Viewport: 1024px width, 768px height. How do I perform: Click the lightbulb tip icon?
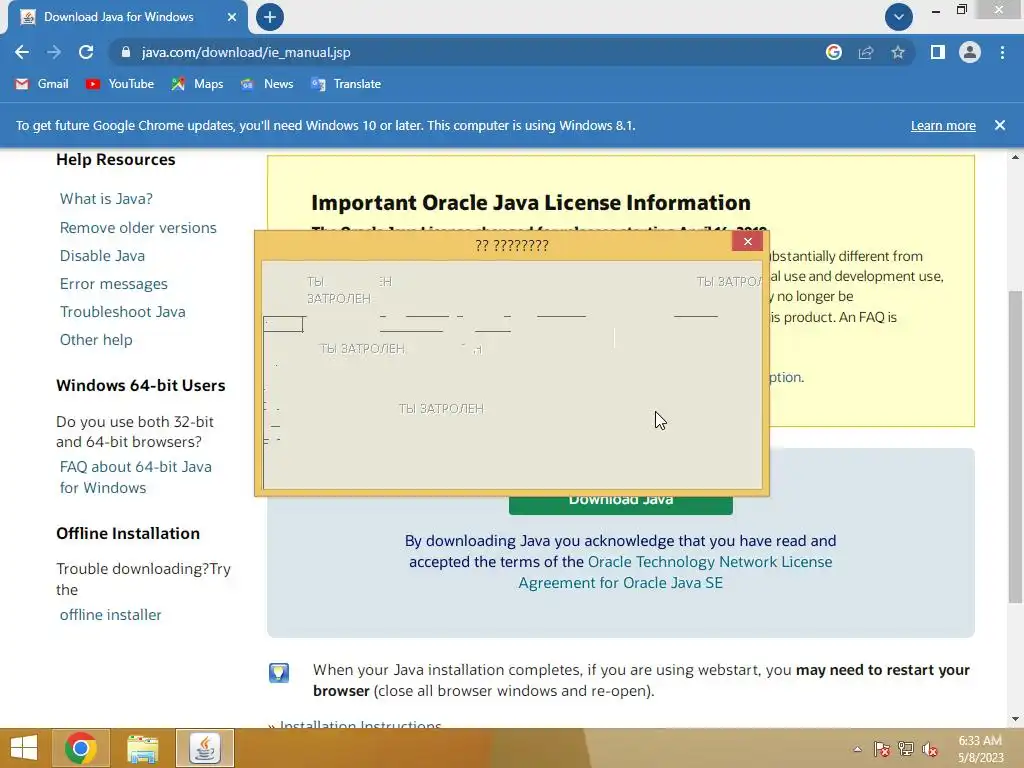[279, 673]
